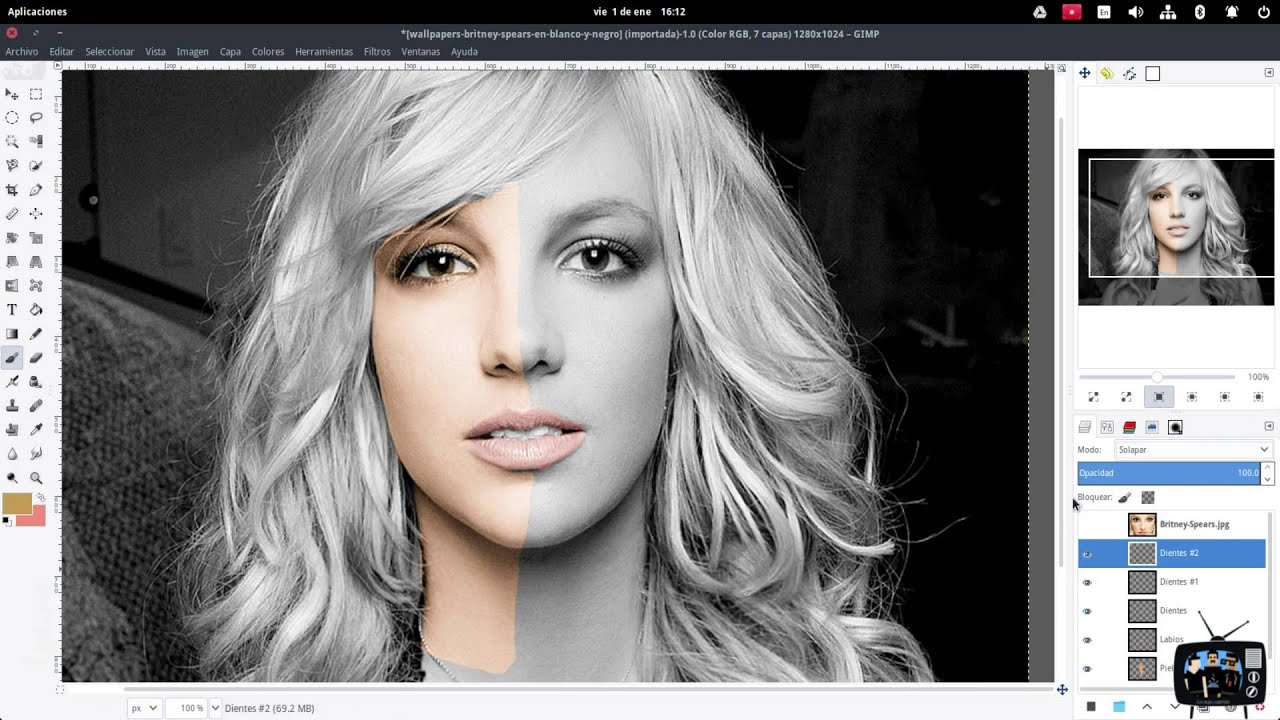The width and height of the screenshot is (1280, 720).
Task: Select the Pencil tool
Action: [x=36, y=334]
